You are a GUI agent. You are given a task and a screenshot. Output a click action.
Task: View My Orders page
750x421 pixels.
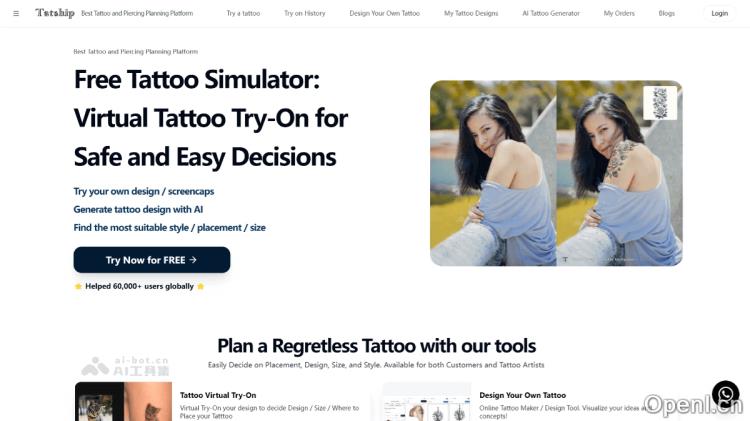[x=619, y=13]
